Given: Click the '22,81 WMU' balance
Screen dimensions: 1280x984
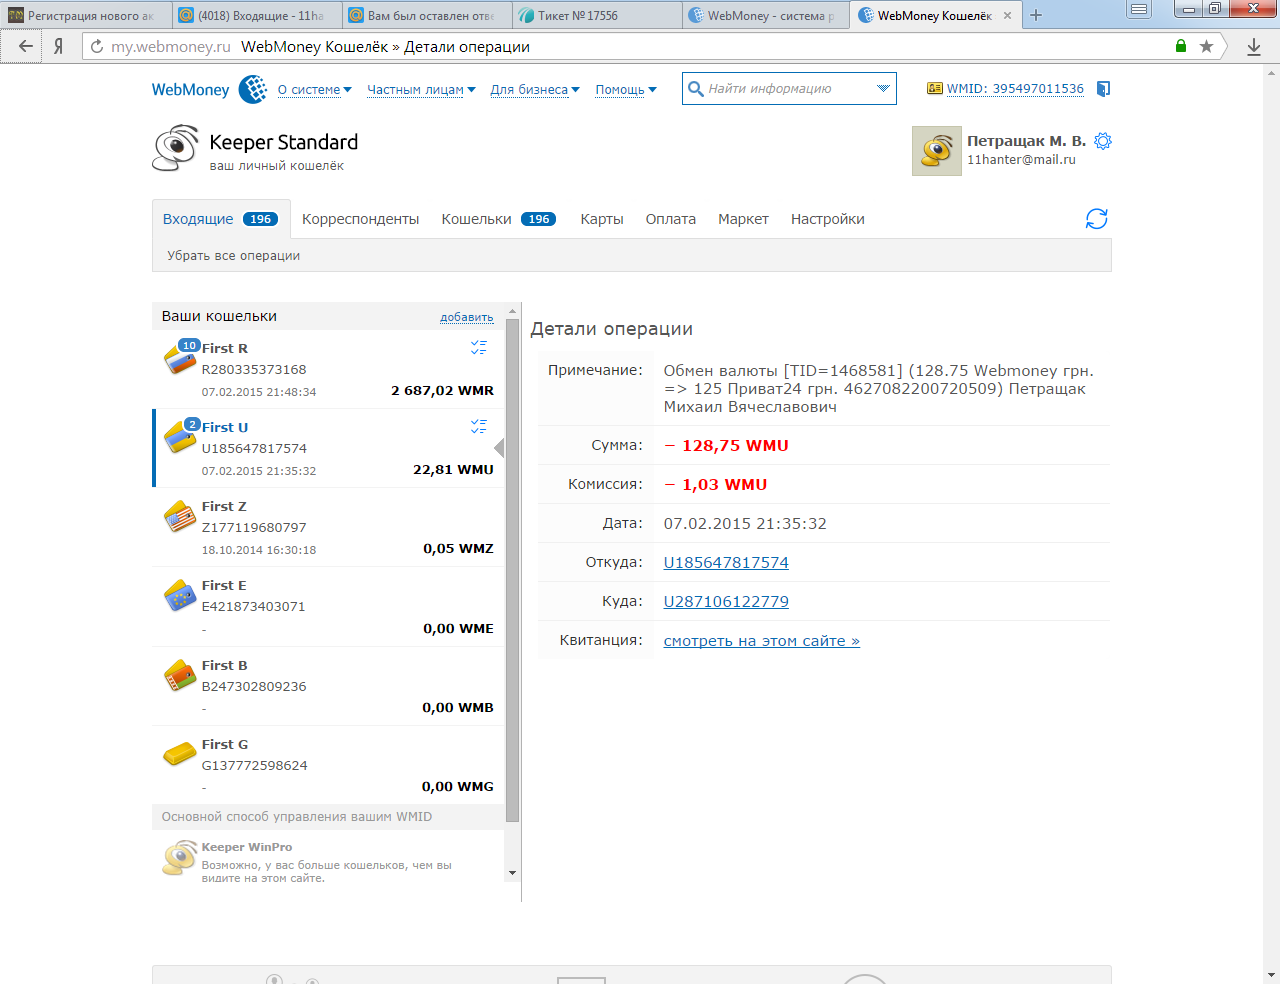Looking at the screenshot, I should pyautogui.click(x=453, y=469).
